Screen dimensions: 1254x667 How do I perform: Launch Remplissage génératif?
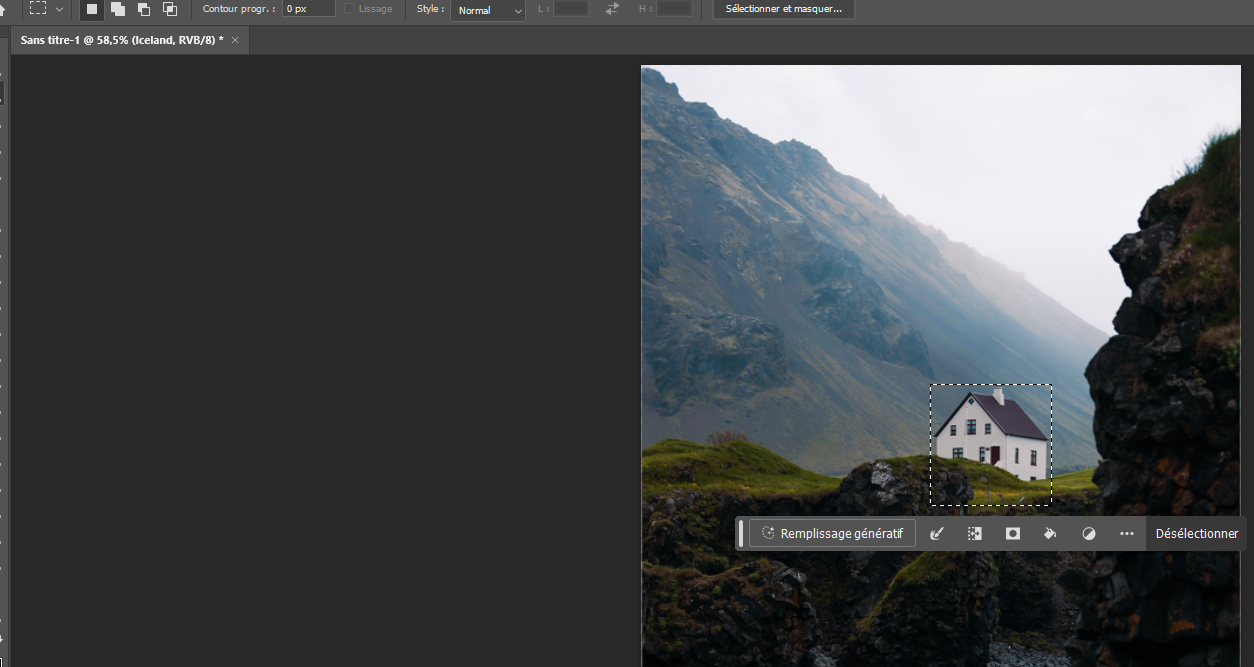[831, 533]
